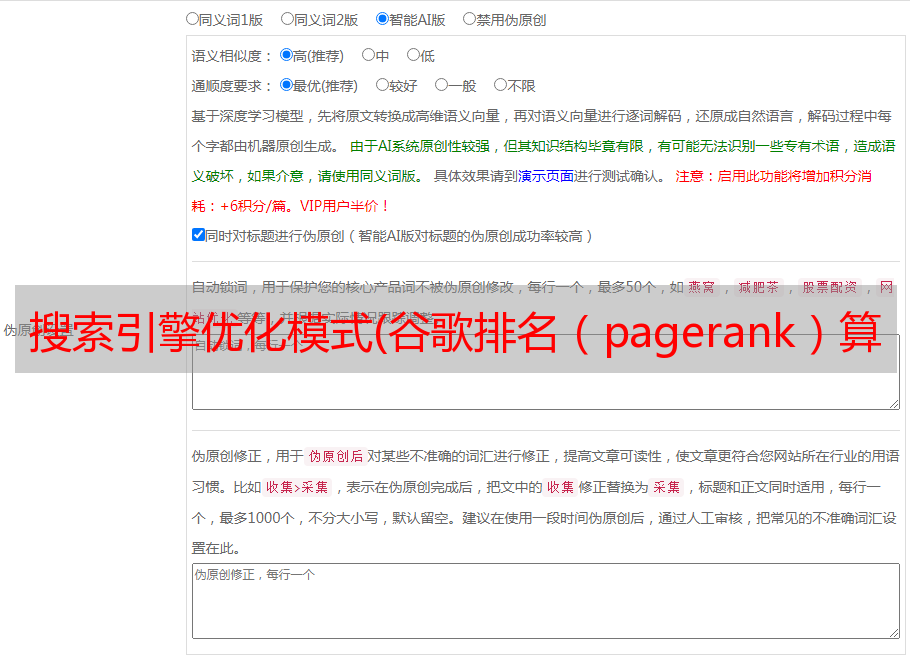Select the 智能AI版 radio button

[382, 19]
